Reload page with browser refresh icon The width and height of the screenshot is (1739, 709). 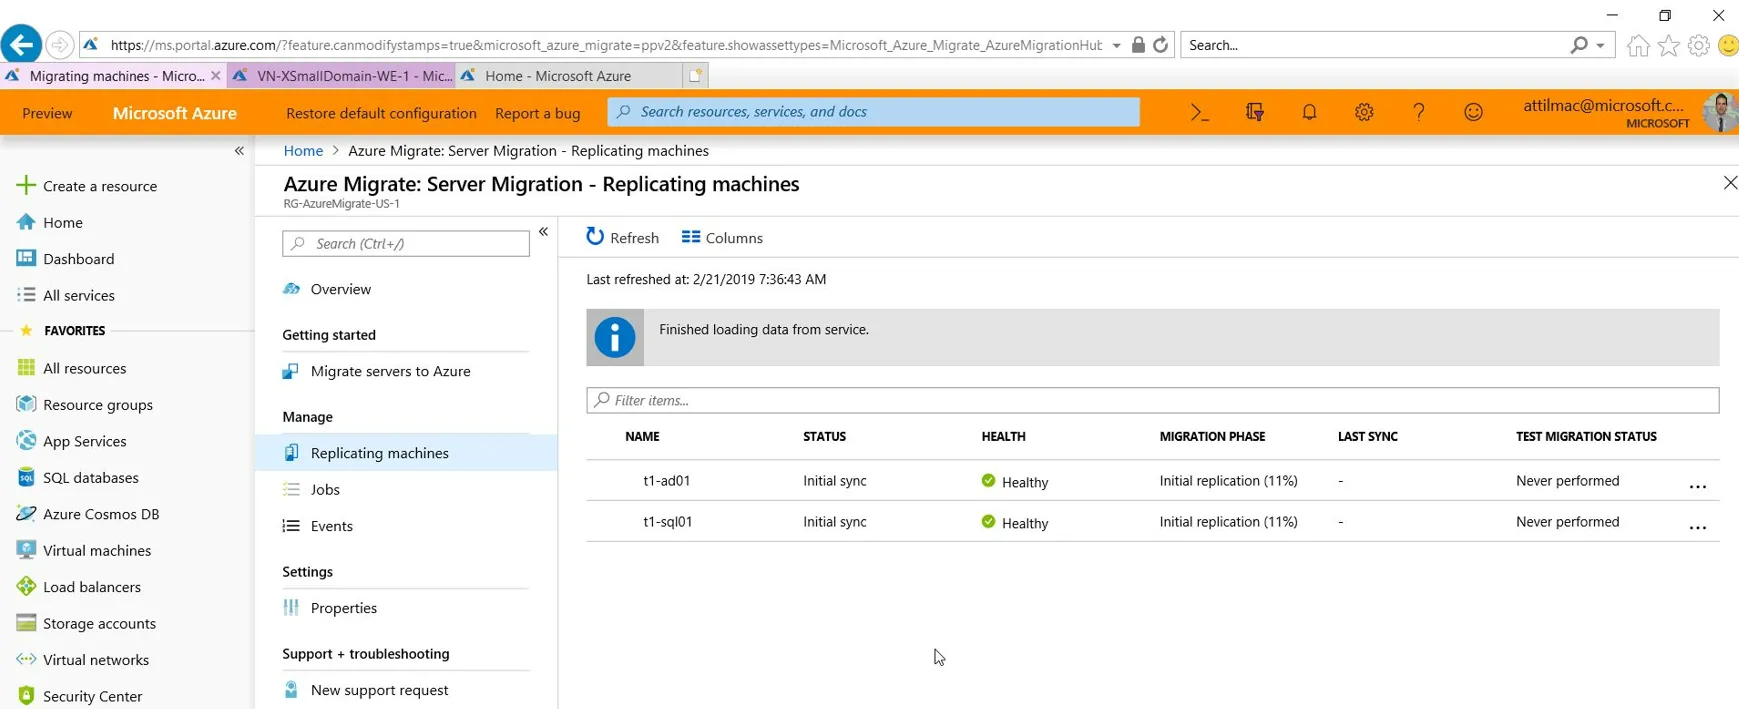[x=1160, y=45]
